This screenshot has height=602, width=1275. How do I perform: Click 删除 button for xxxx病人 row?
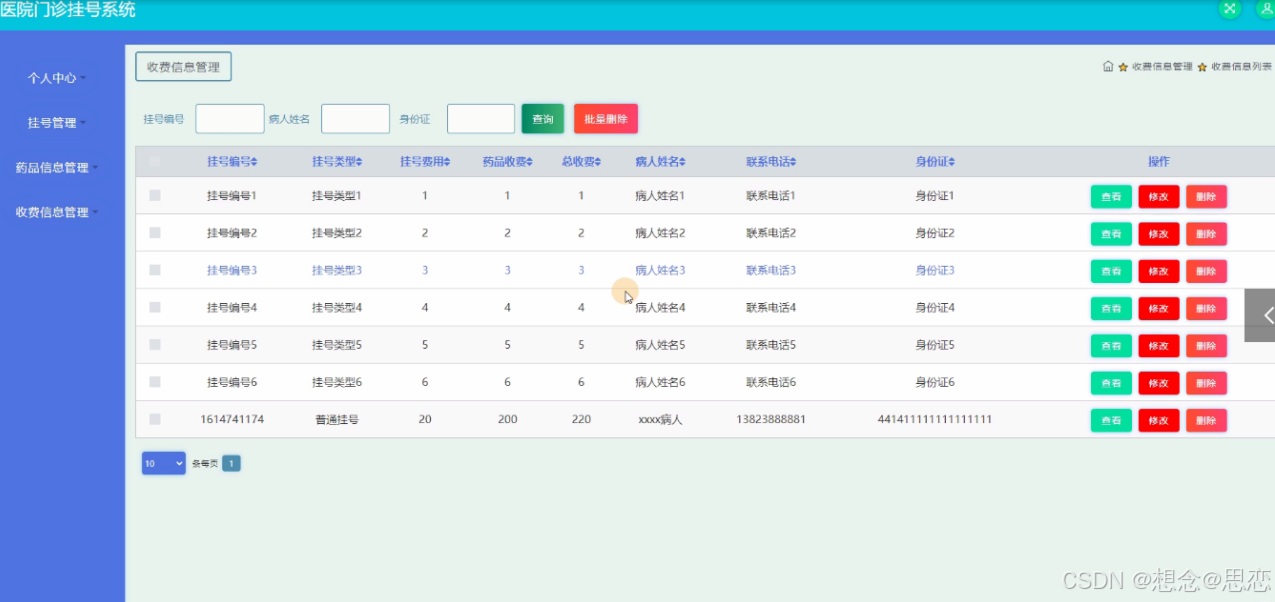[1206, 420]
